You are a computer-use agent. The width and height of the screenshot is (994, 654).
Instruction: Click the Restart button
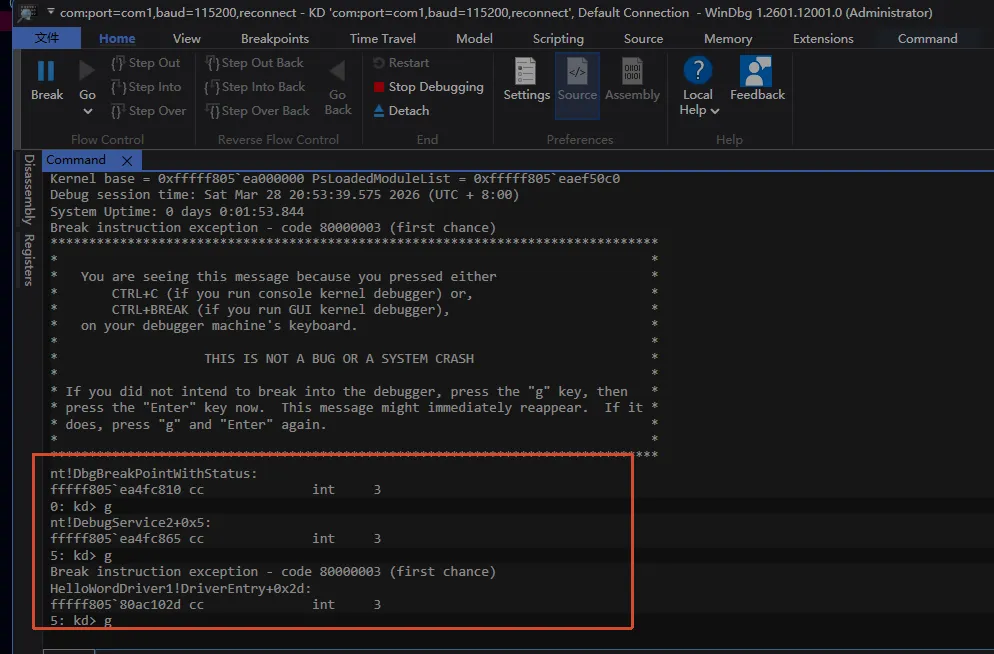pyautogui.click(x=401, y=63)
